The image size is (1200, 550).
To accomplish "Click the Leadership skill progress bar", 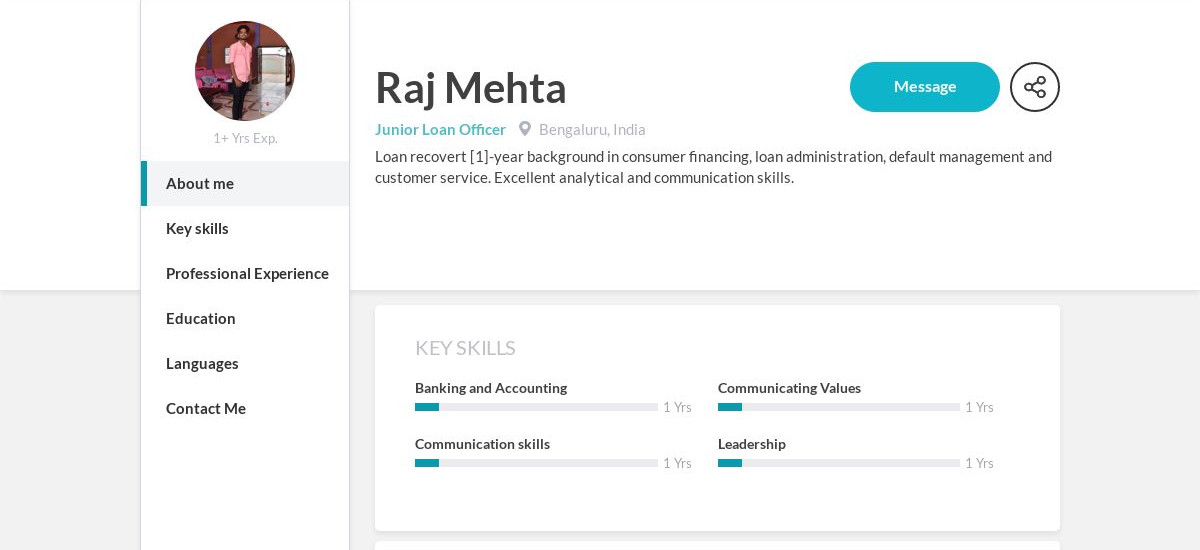I will click(839, 463).
